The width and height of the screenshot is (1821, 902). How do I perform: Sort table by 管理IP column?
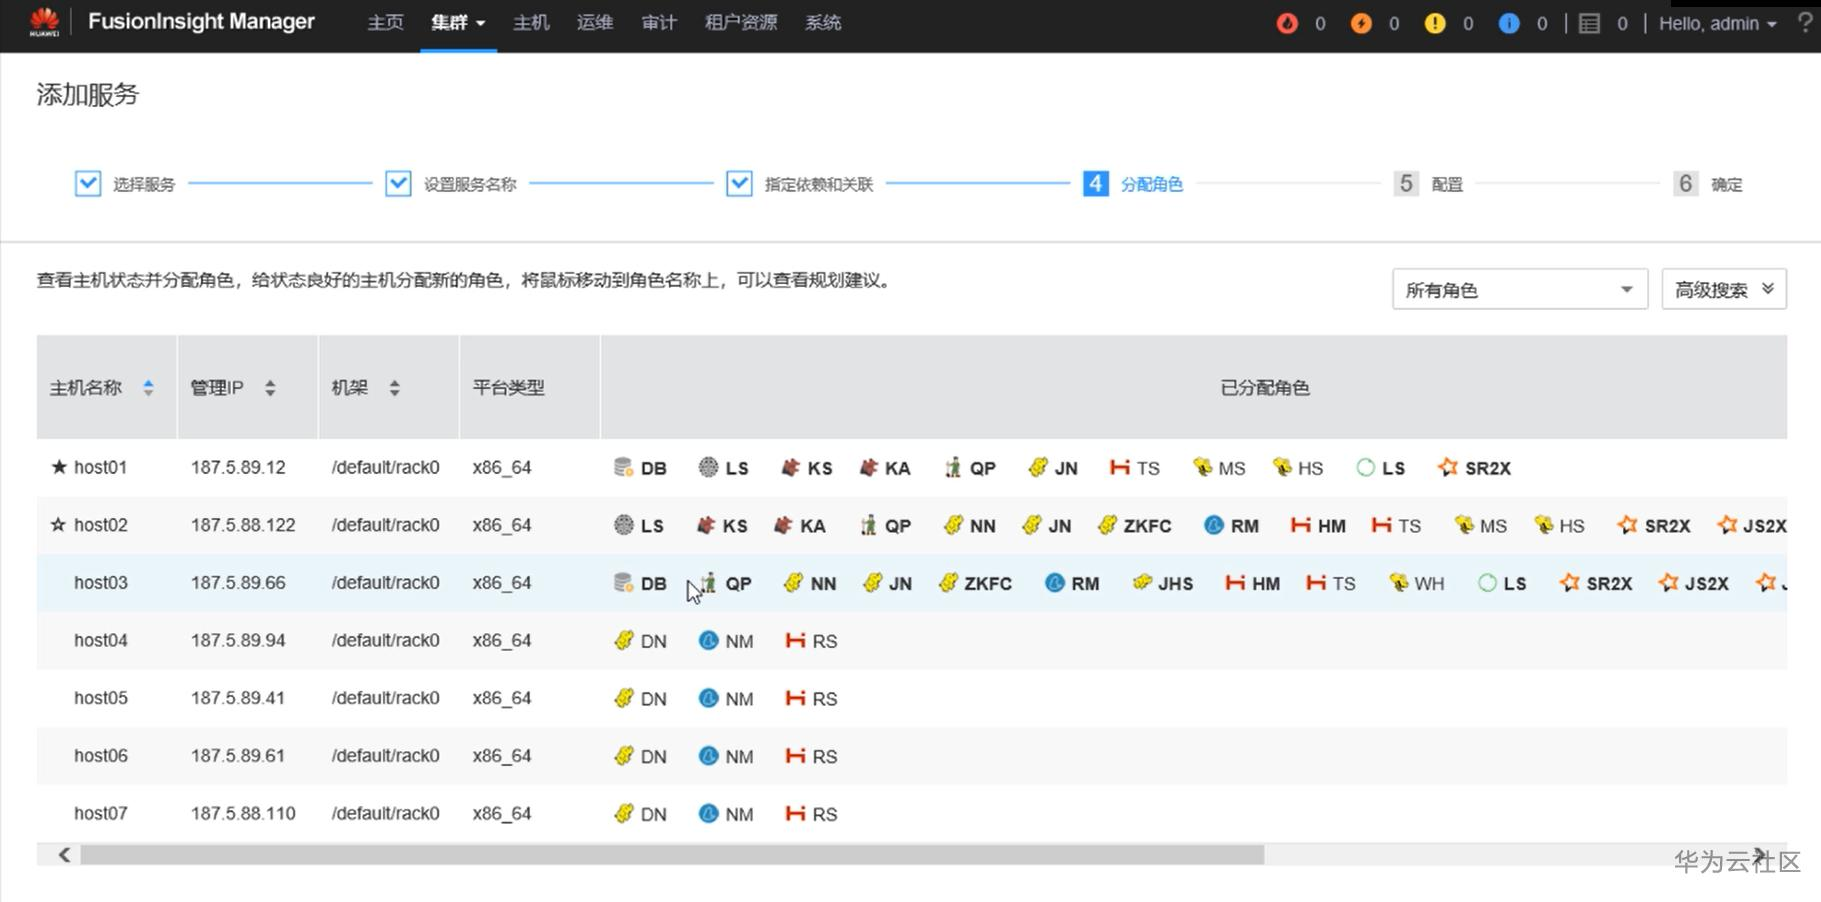click(x=270, y=388)
